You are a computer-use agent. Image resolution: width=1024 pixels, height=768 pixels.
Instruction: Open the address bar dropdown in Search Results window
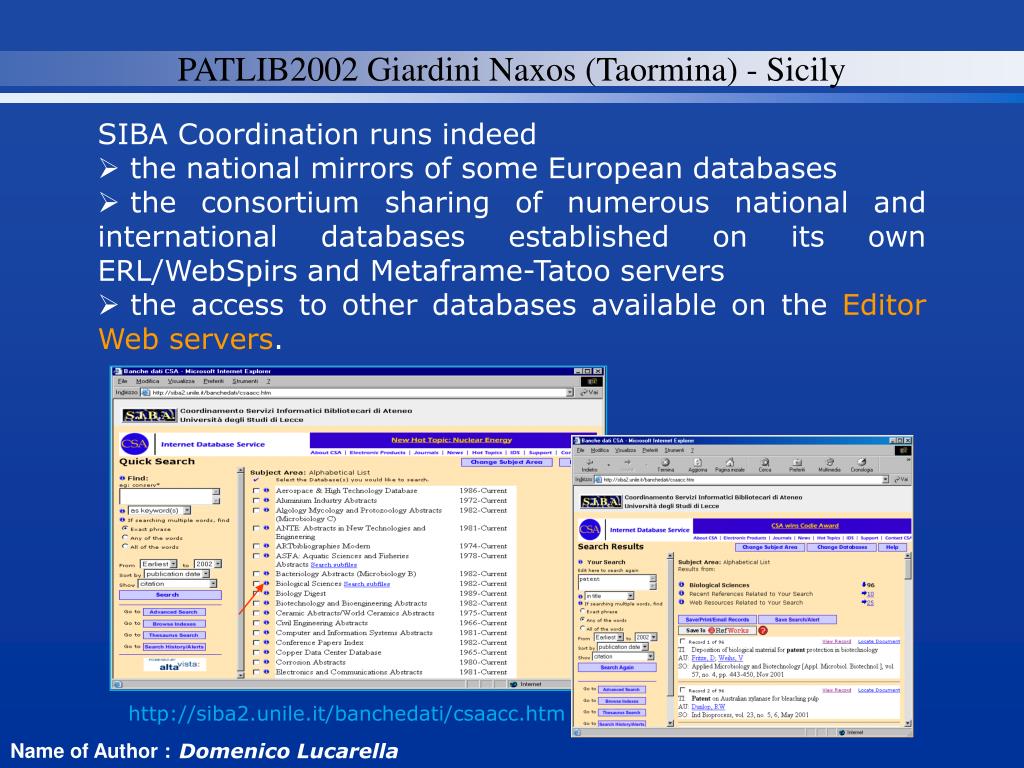[x=886, y=479]
